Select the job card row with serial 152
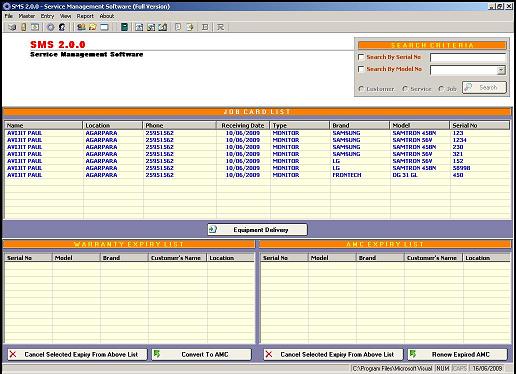Image resolution: width=516 pixels, height=374 pixels. tap(257, 161)
